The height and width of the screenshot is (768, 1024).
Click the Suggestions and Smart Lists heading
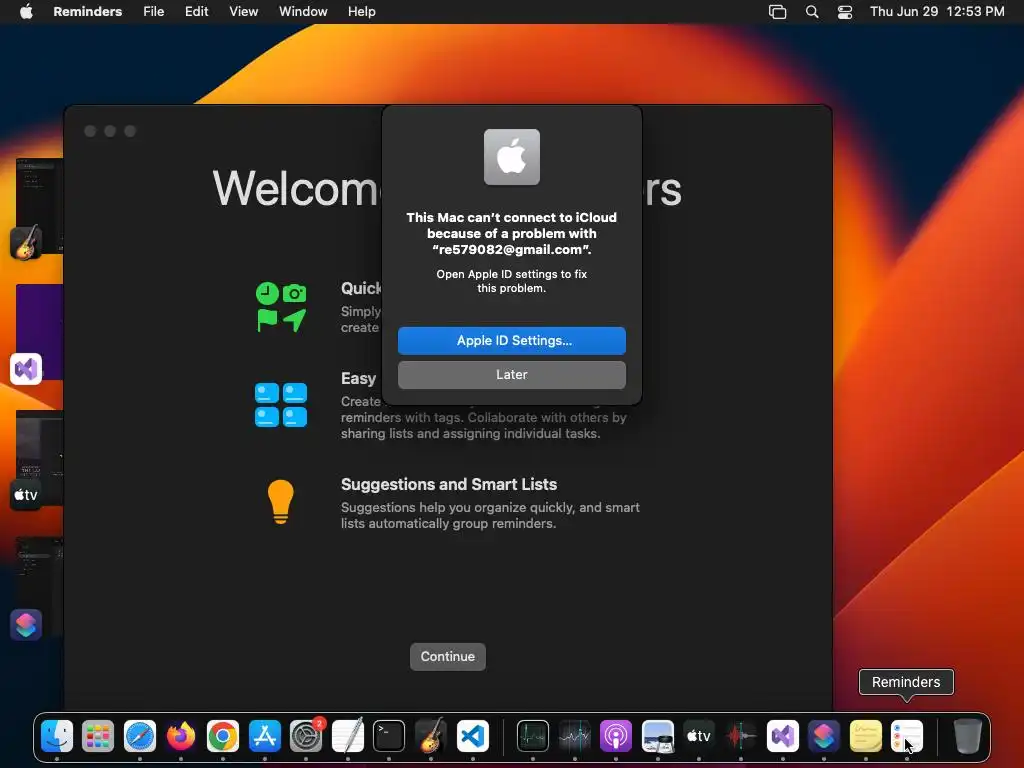pos(449,485)
